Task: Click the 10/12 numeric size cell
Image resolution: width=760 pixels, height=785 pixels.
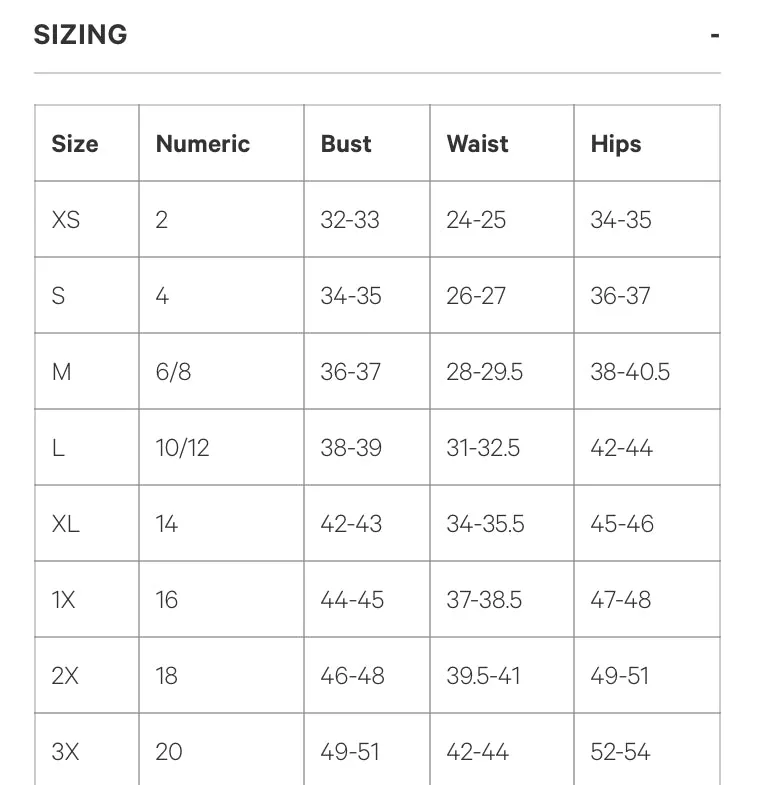Action: pos(182,448)
